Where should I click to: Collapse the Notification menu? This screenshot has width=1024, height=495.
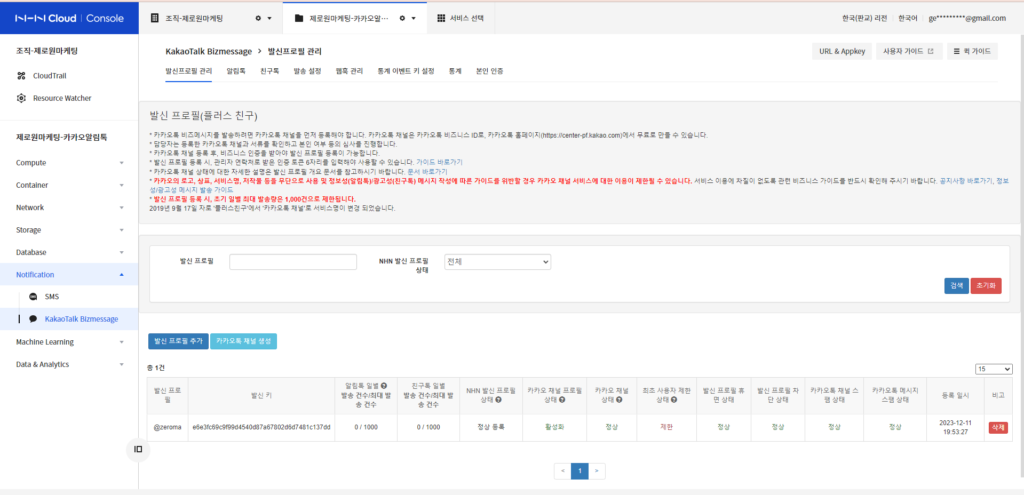(x=69, y=274)
